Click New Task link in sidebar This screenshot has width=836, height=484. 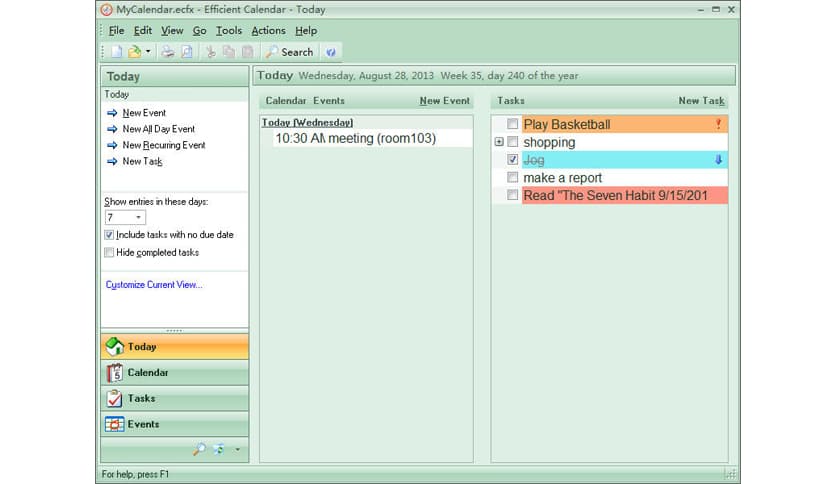point(142,161)
